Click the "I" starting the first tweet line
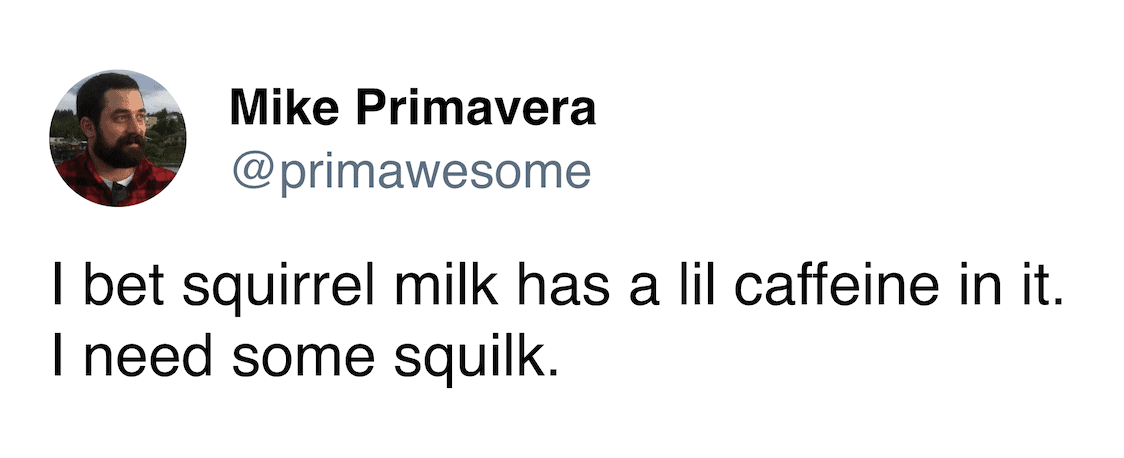 tap(59, 289)
